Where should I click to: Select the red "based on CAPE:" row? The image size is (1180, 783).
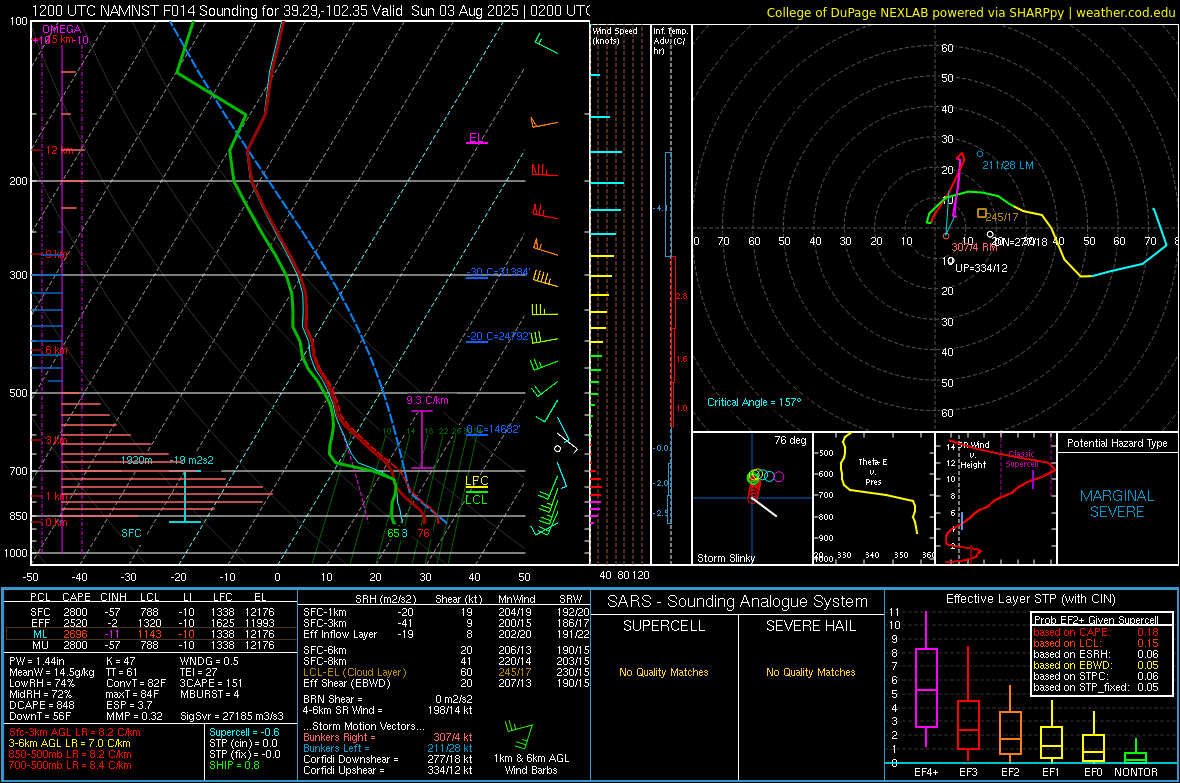(1096, 632)
